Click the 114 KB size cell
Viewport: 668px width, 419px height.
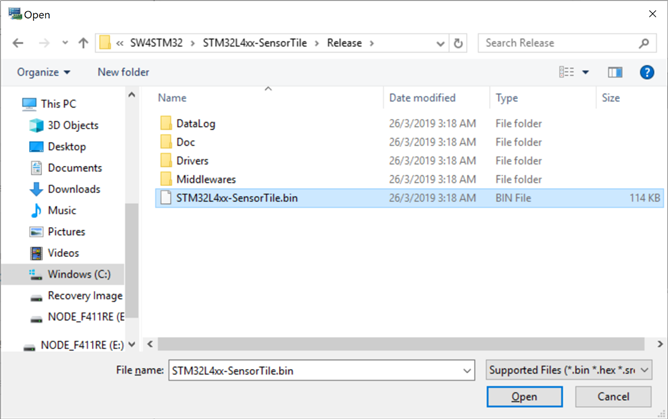point(645,198)
